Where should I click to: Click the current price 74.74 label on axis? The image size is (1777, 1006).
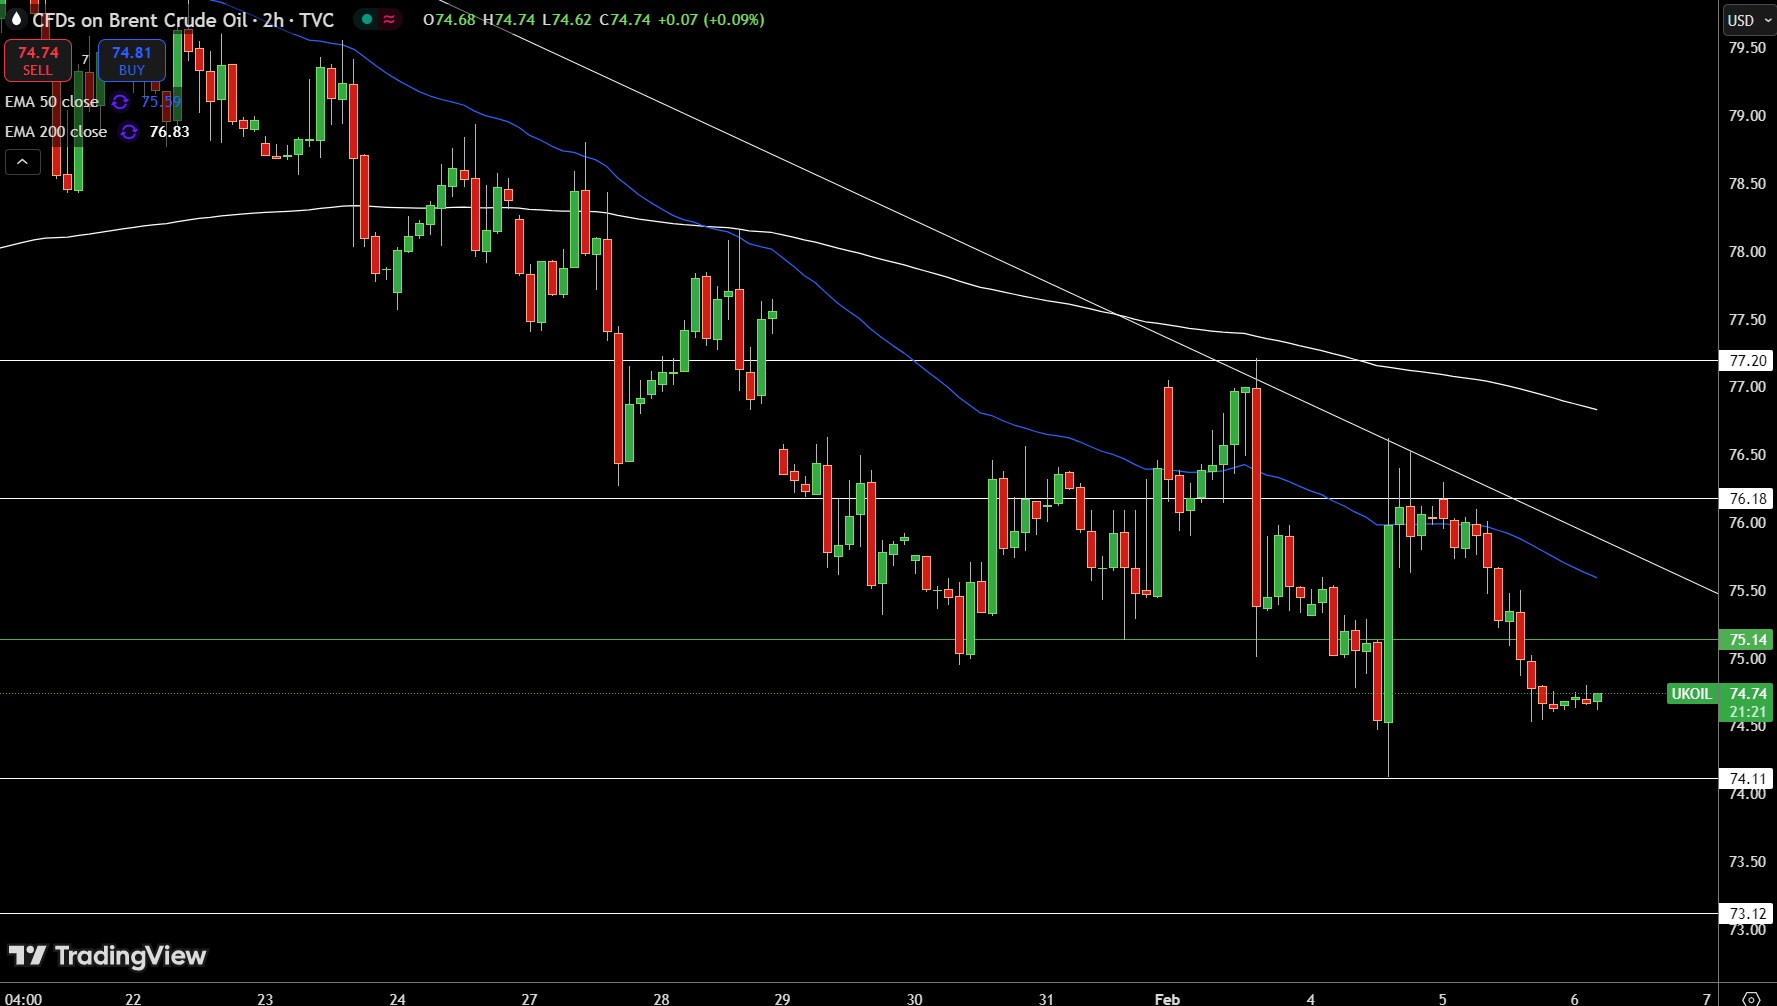1747,693
